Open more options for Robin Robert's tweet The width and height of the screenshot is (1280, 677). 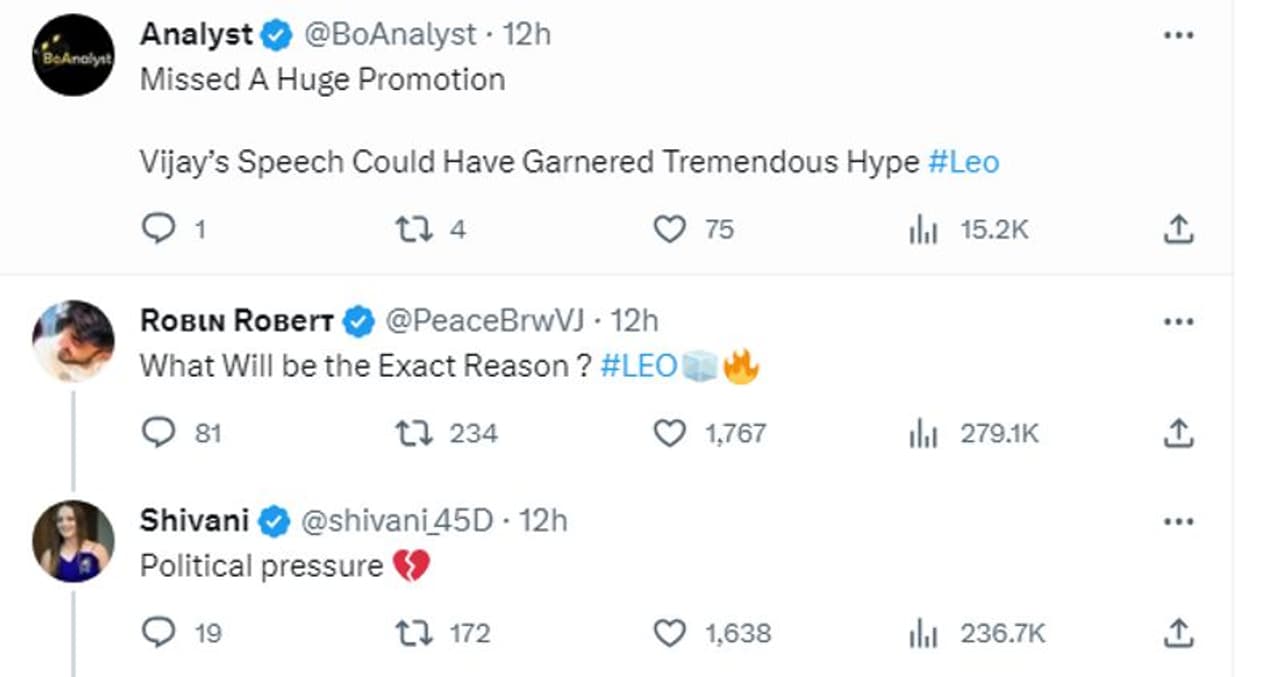click(1179, 321)
